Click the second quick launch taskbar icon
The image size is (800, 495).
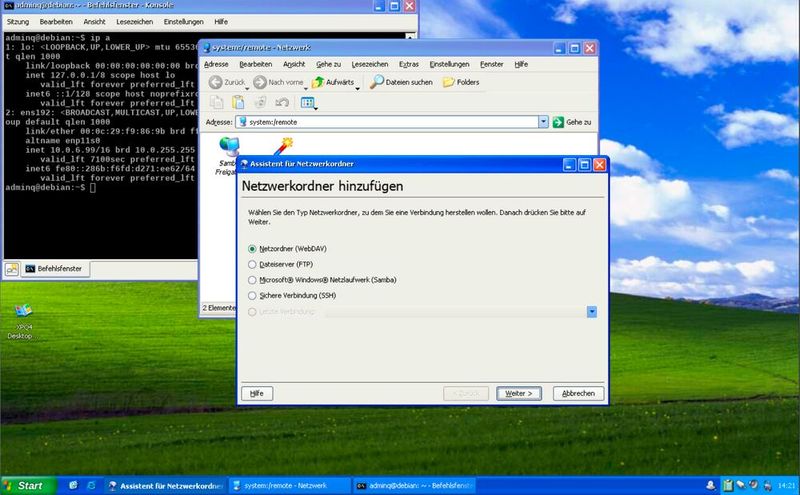(x=91, y=485)
